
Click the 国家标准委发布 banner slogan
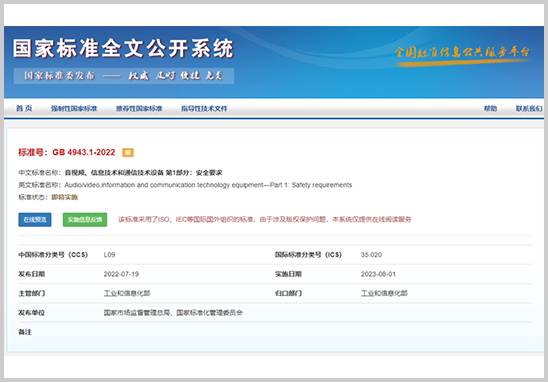123,76
